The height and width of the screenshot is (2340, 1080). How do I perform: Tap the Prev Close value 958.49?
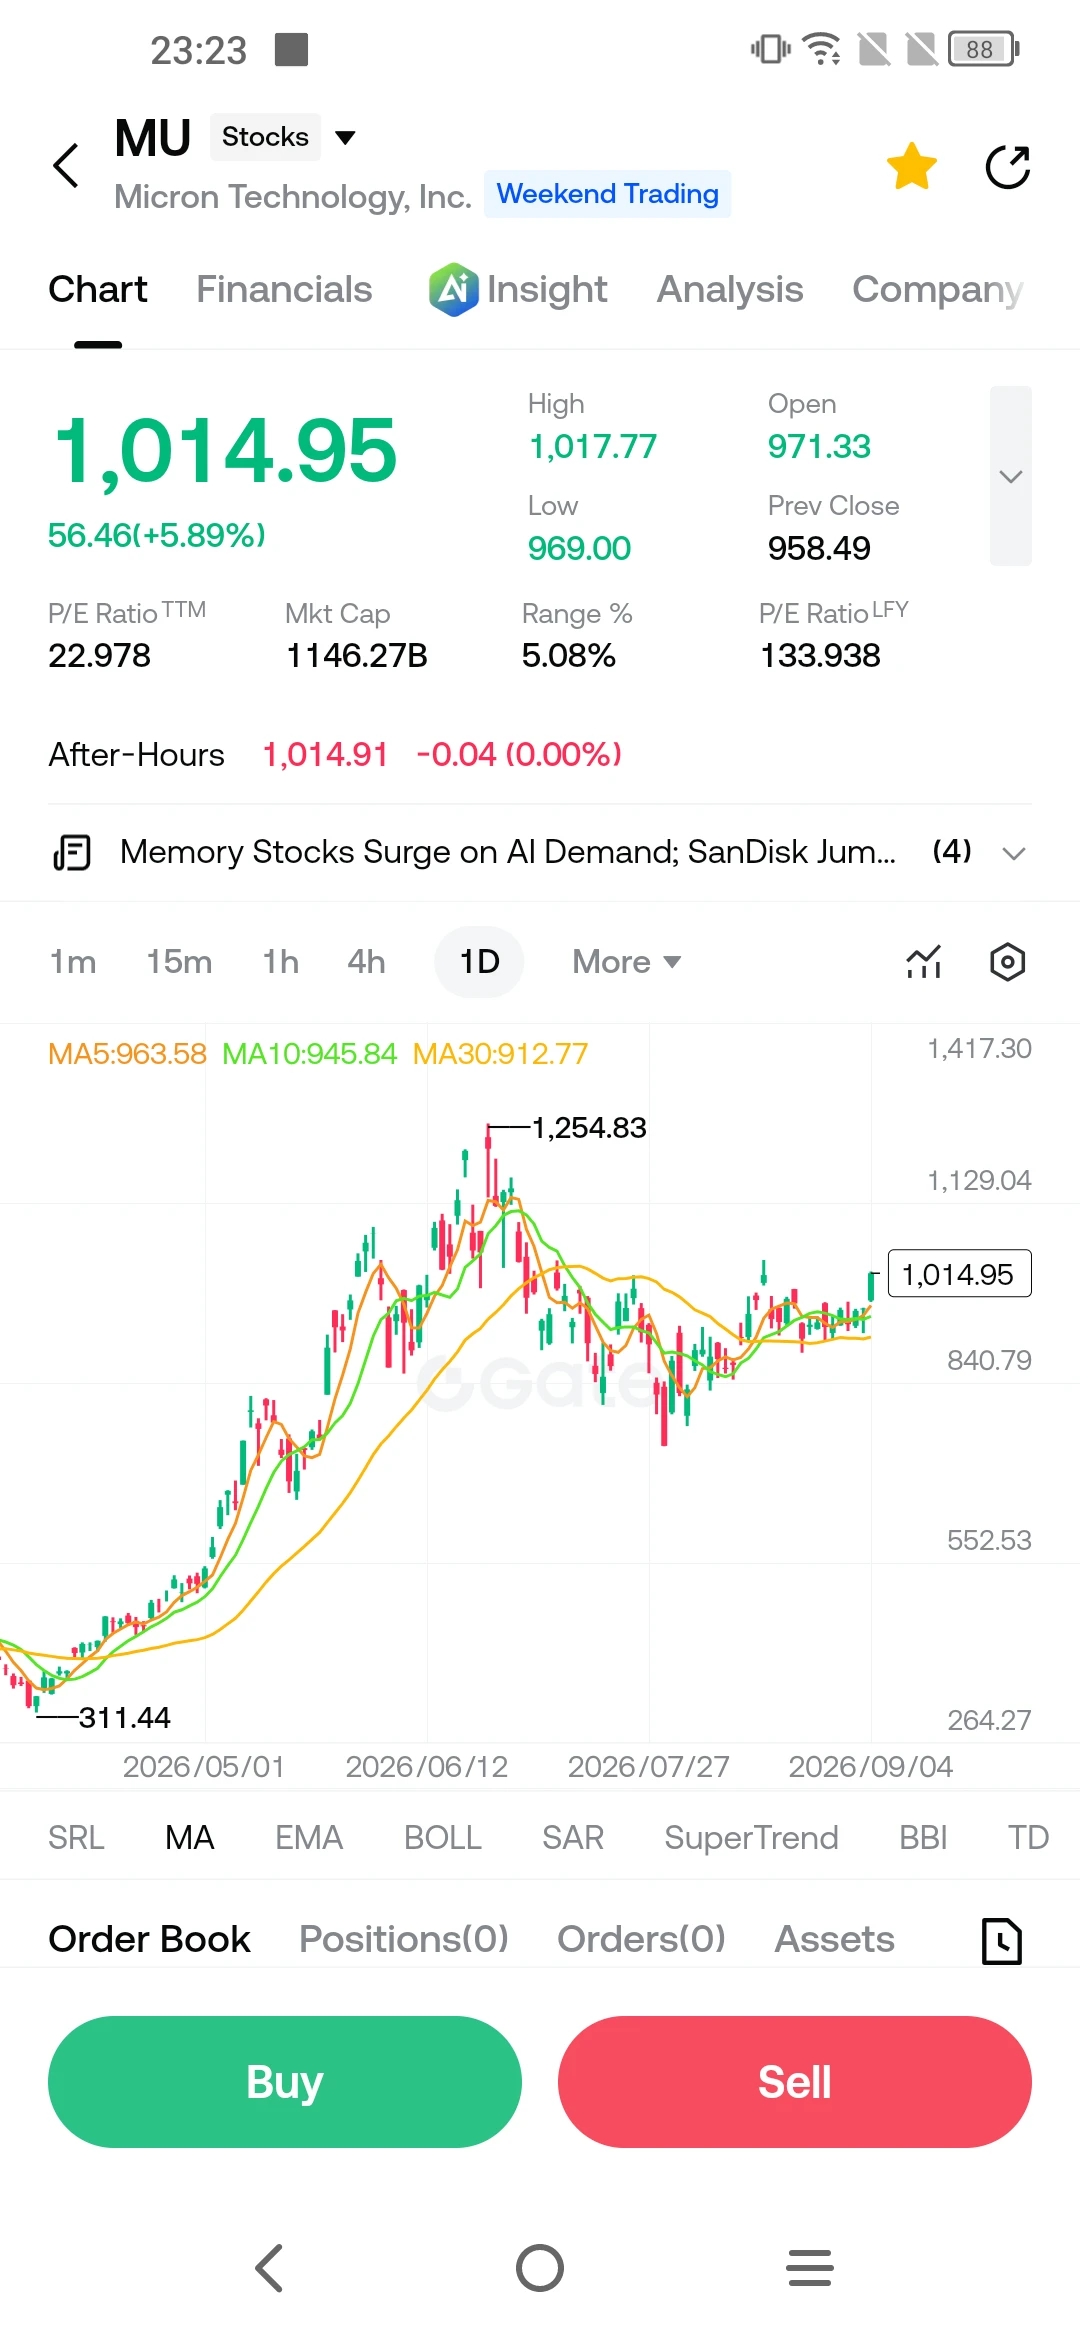point(819,548)
